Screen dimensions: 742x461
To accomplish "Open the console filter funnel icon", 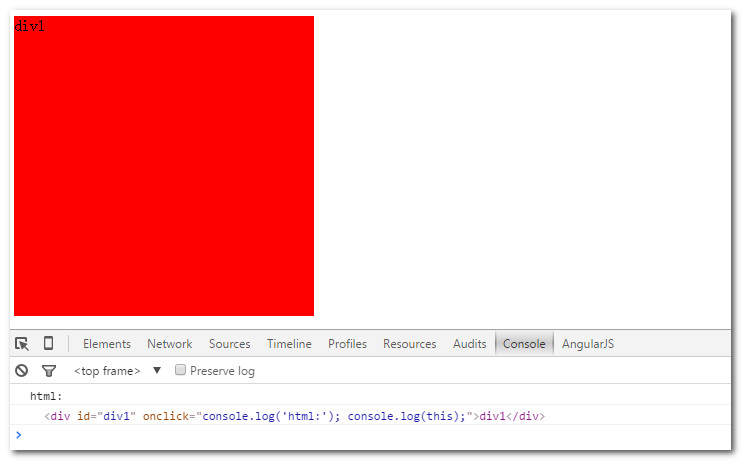I will click(x=48, y=371).
